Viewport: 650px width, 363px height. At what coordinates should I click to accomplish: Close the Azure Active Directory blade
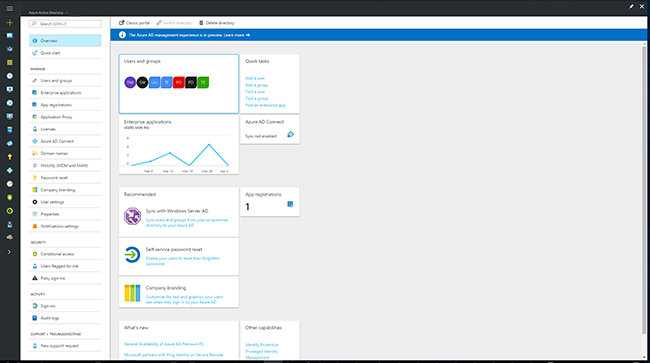pos(642,7)
